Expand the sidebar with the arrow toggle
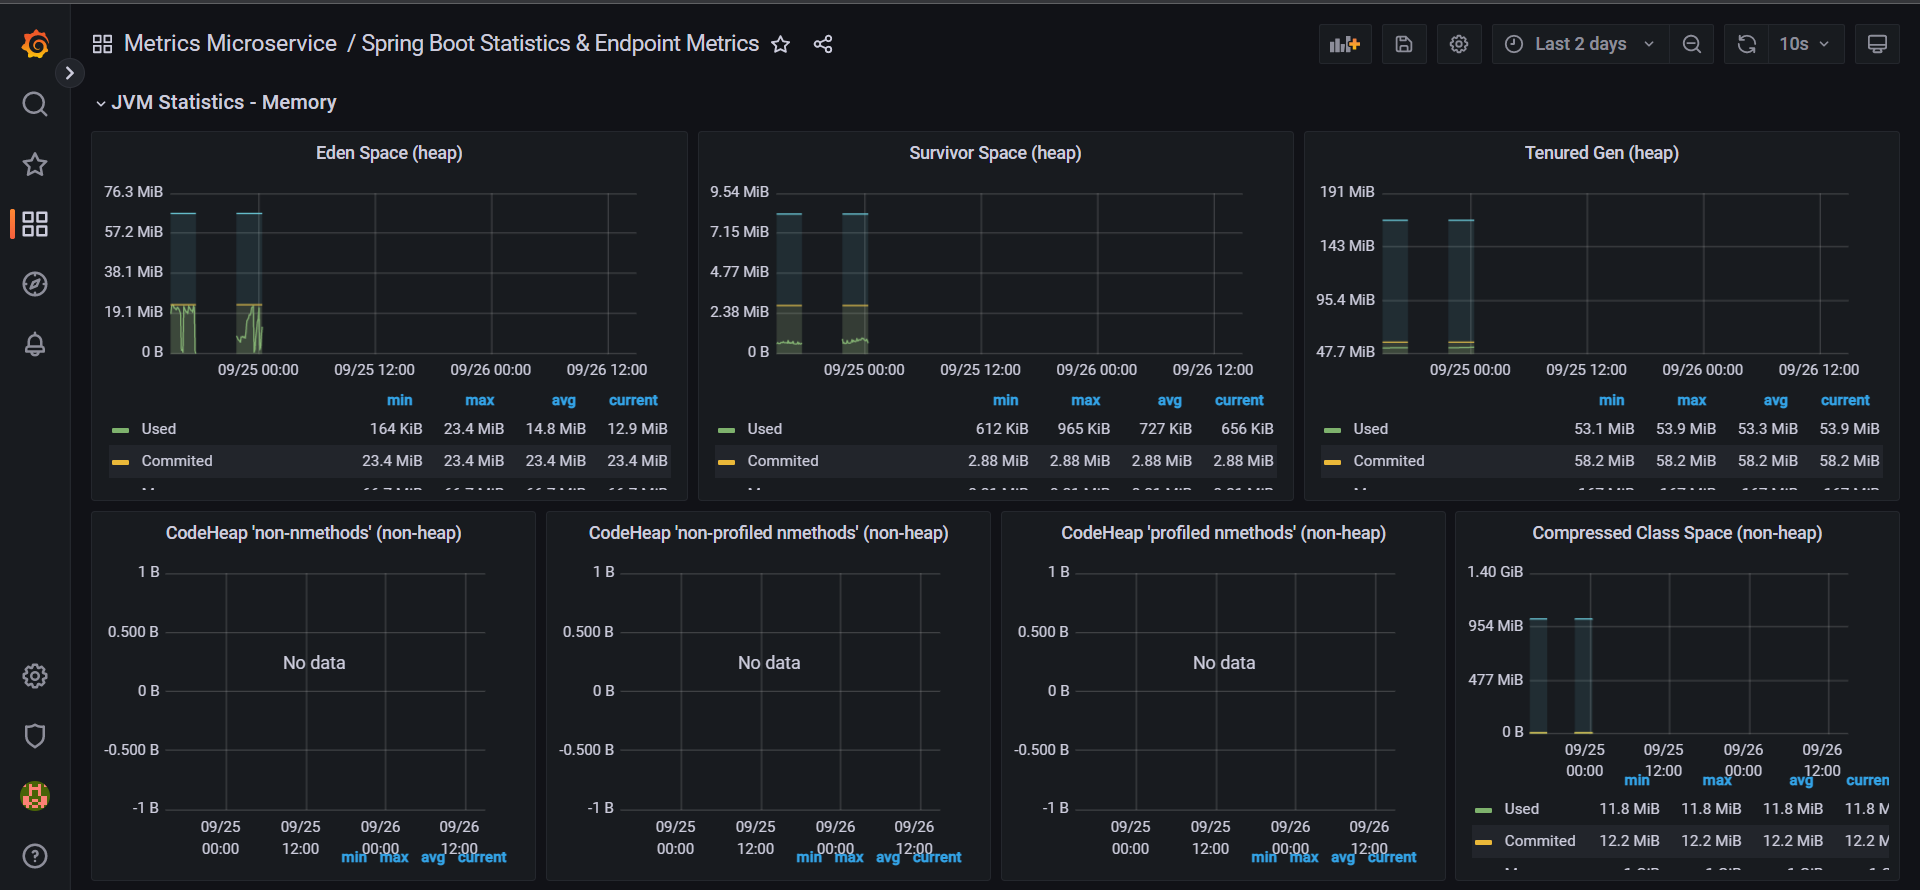 (x=69, y=73)
